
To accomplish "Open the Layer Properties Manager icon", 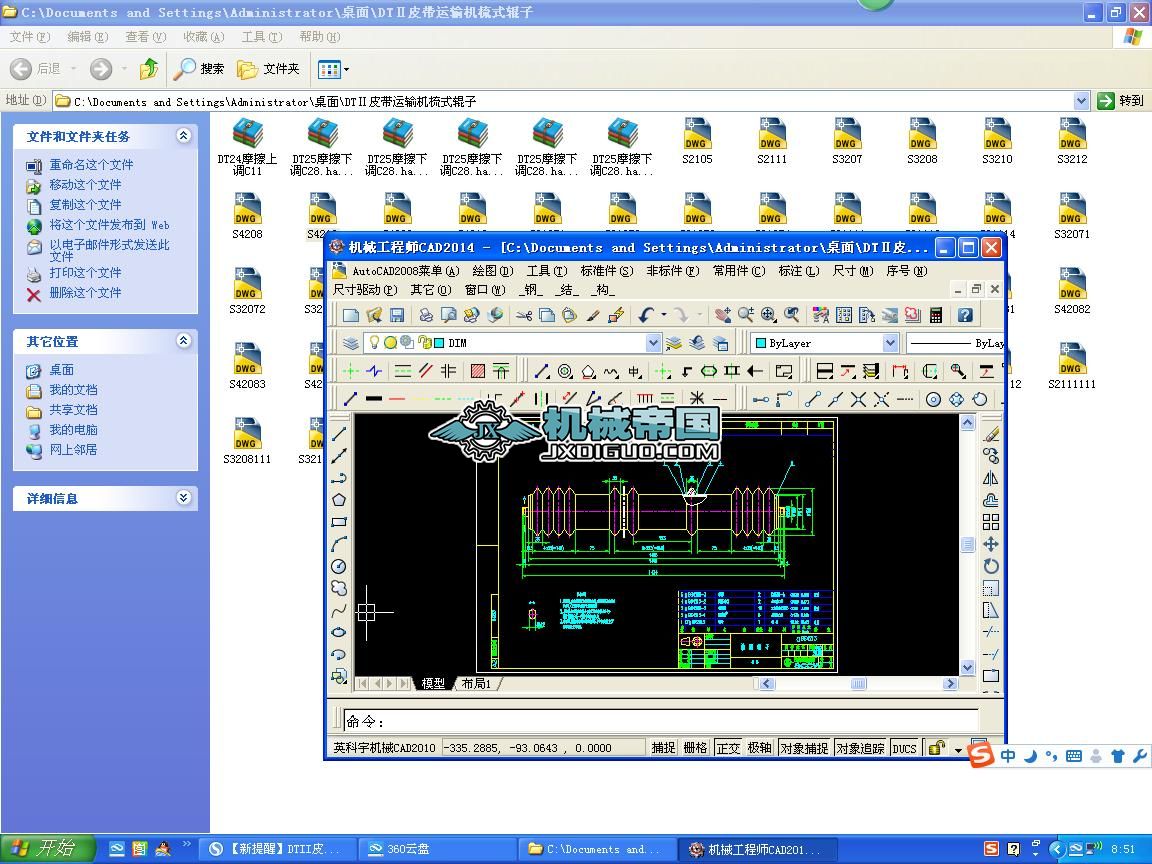I will point(351,343).
